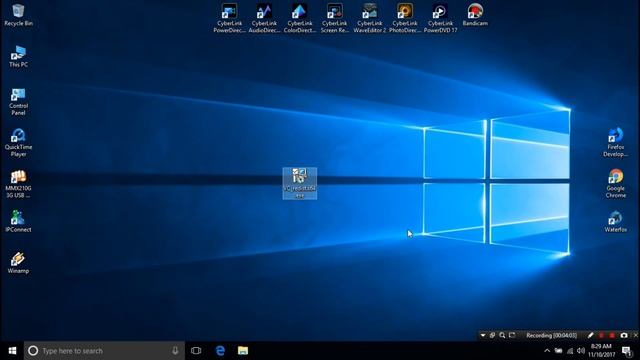Select the vc_redist exe file icon
The height and width of the screenshot is (360, 640).
click(300, 183)
